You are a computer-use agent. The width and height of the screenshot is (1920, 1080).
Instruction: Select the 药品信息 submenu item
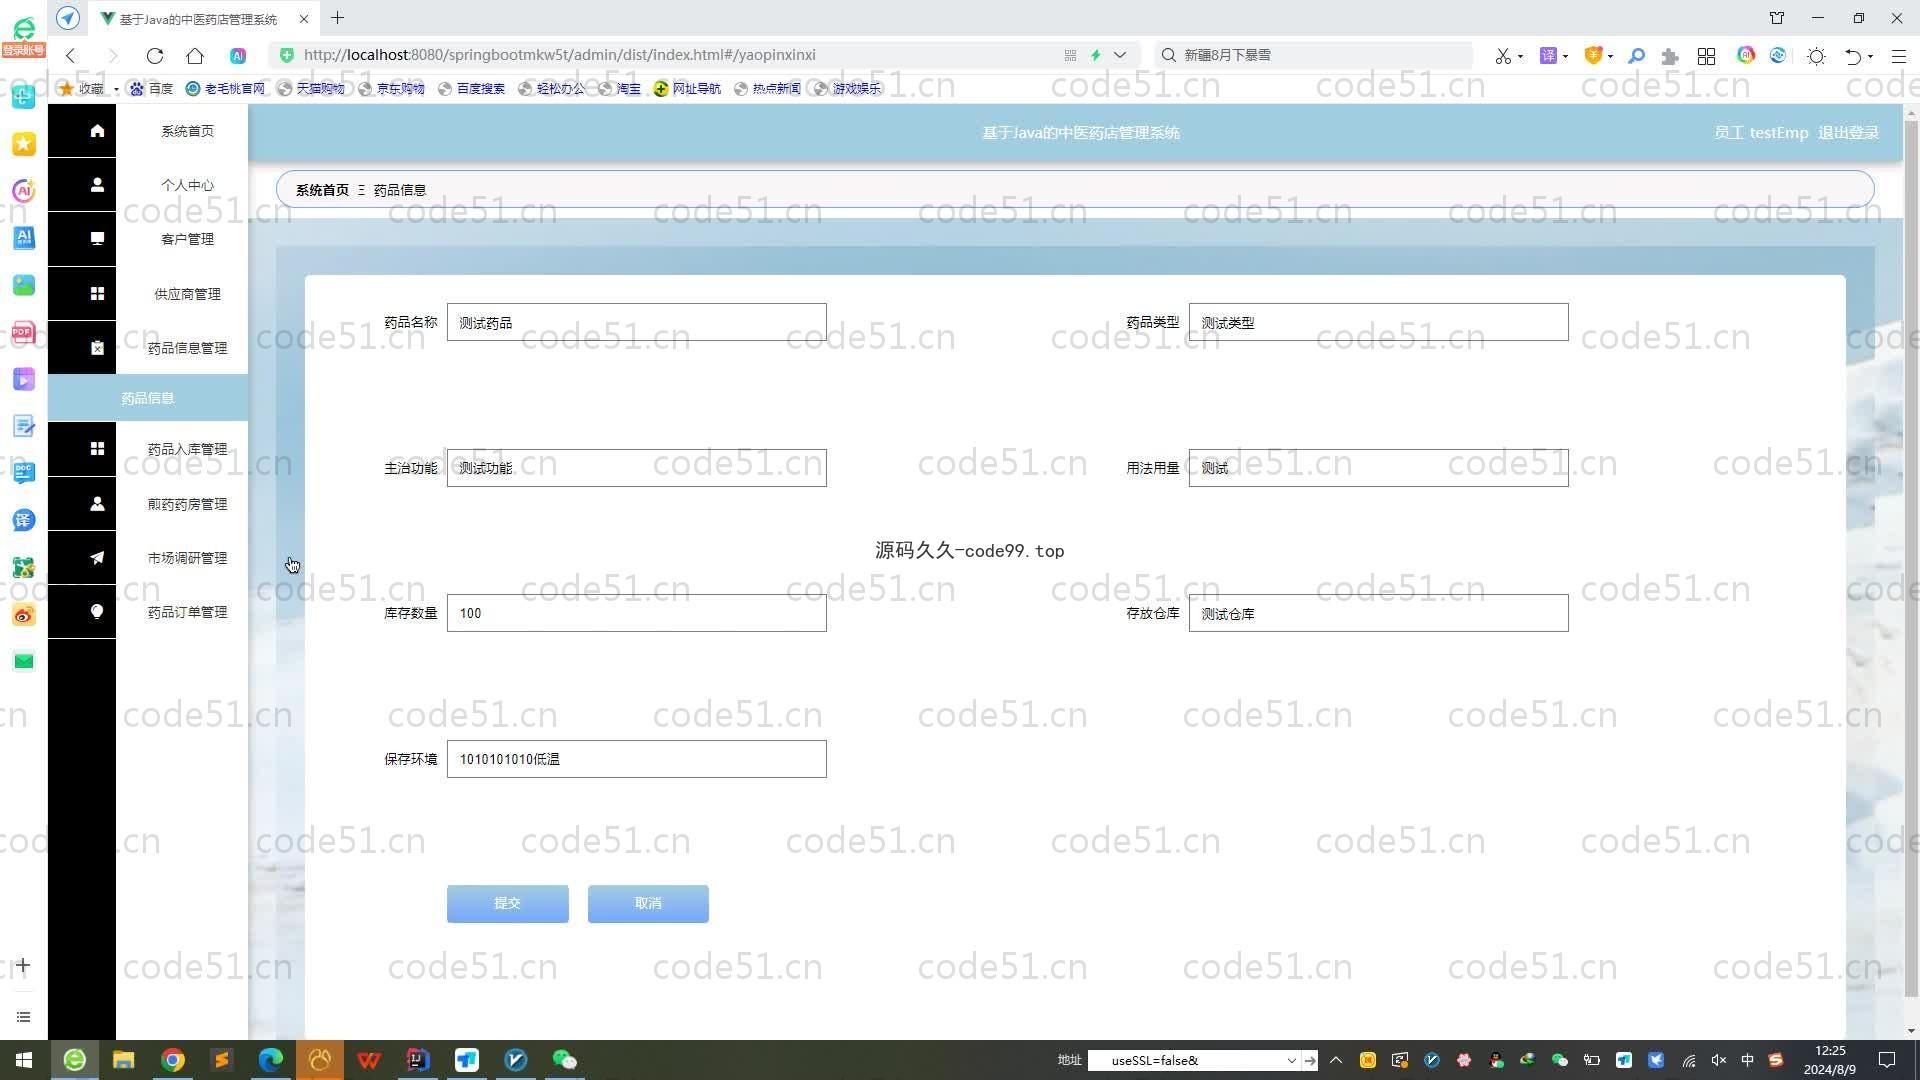(148, 398)
